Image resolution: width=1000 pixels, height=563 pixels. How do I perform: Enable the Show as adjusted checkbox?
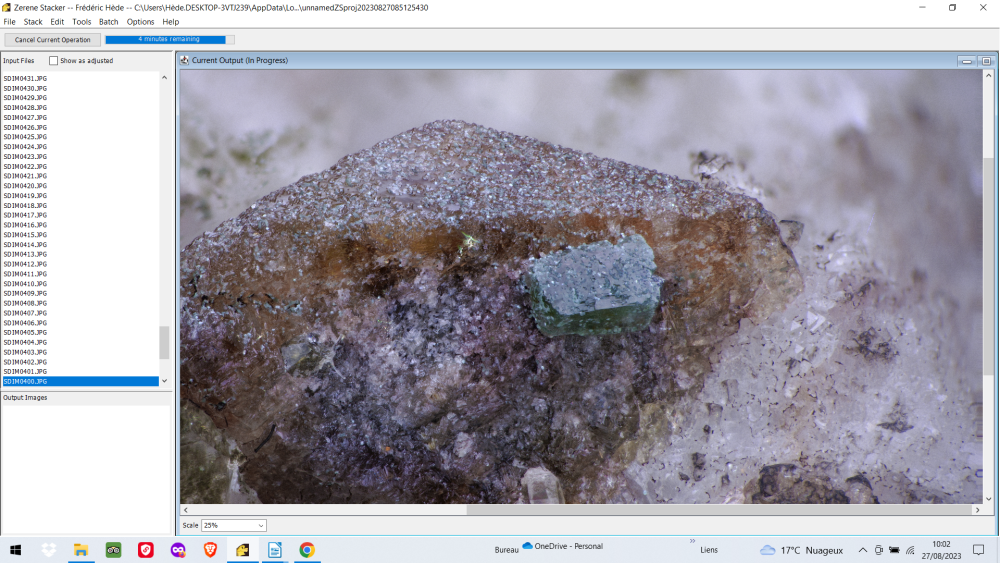coord(54,61)
